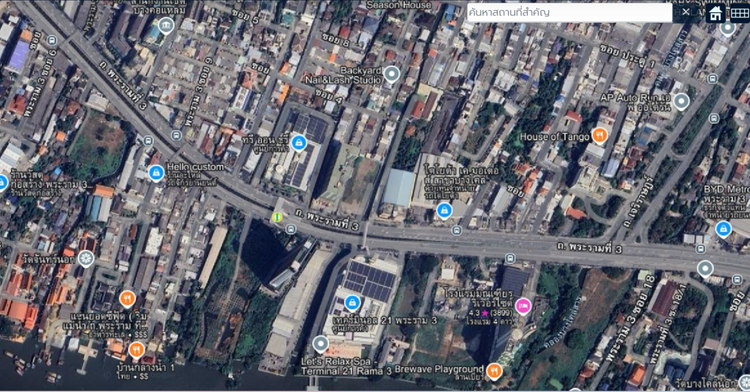Select the Toyota dealership shopping pin

[x=444, y=210]
